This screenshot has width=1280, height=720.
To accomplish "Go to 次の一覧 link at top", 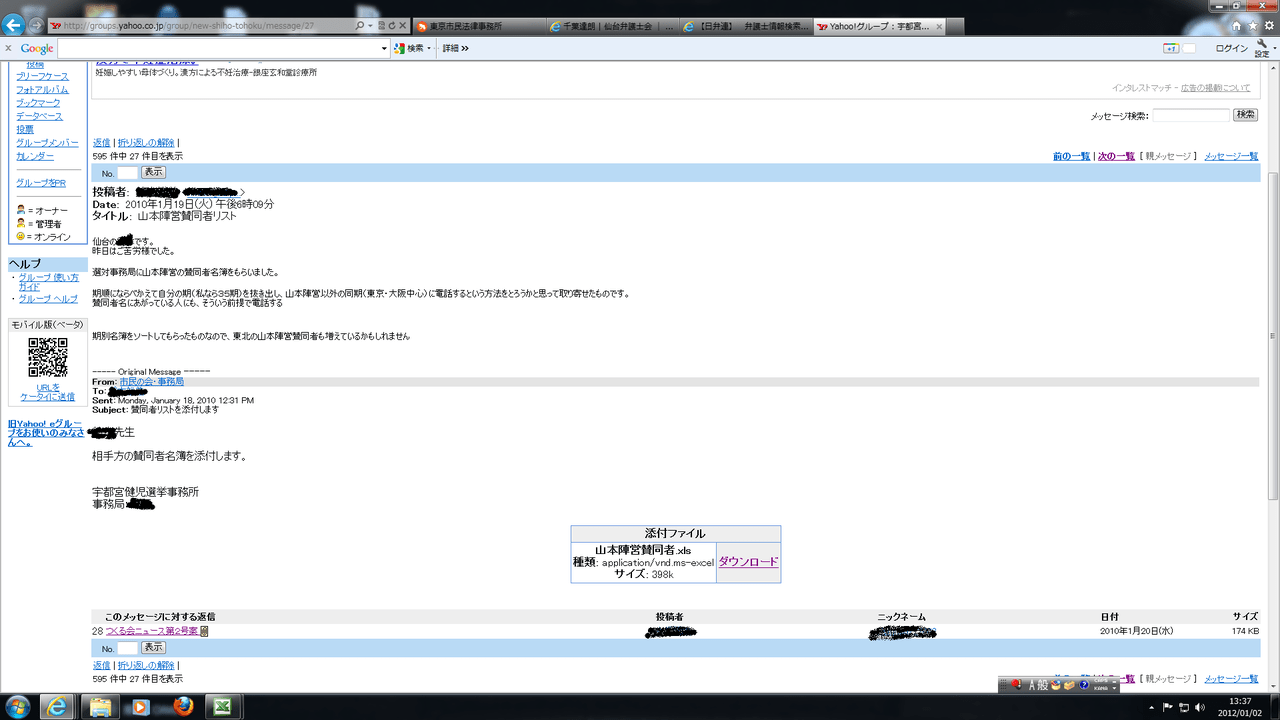I will point(1116,156).
